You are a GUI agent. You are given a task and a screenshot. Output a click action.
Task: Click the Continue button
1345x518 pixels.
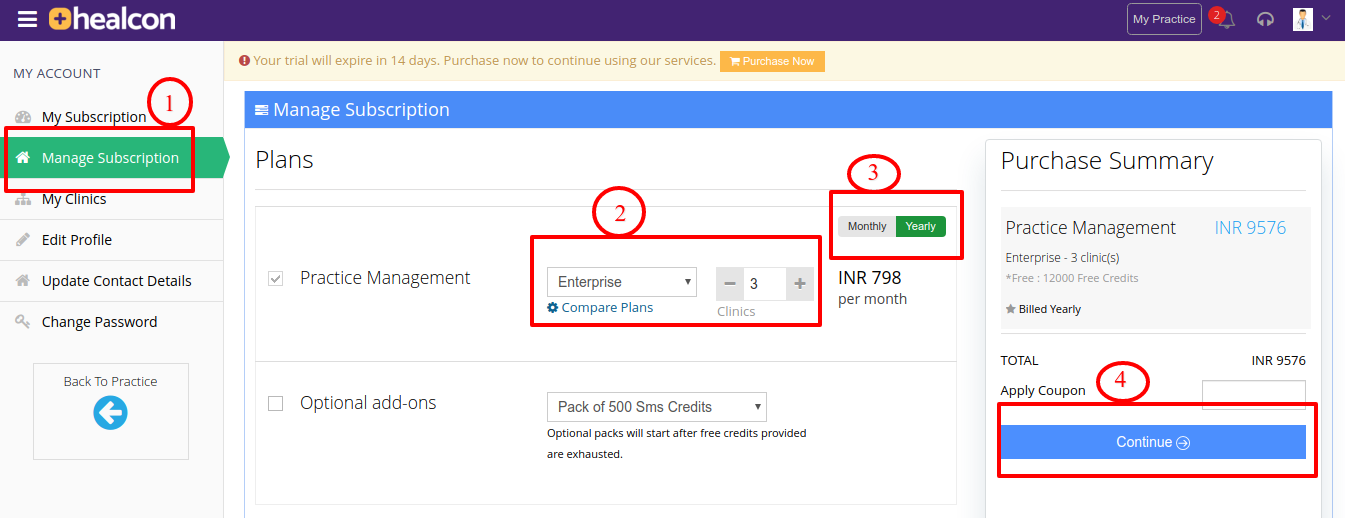(x=1153, y=442)
